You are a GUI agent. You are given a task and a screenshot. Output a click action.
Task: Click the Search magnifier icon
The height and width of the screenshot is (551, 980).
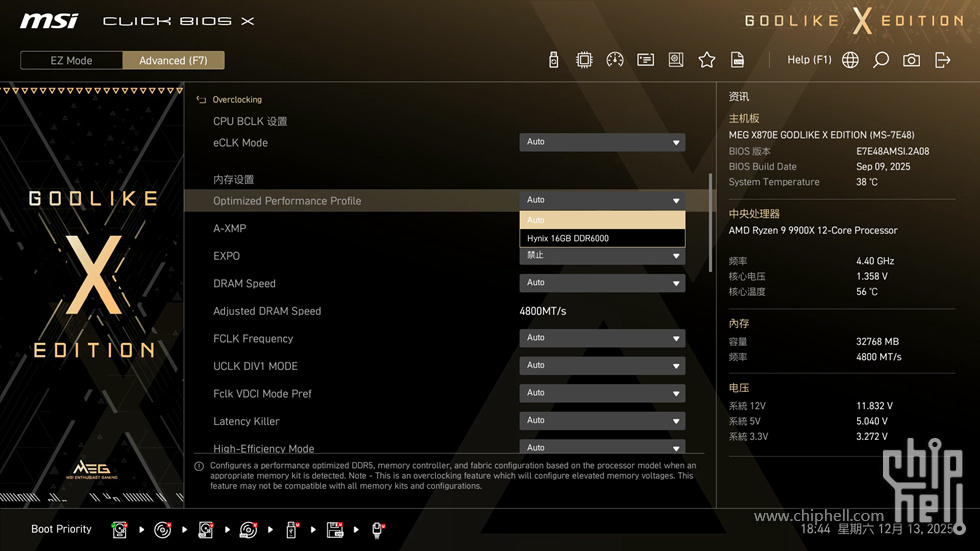tap(881, 60)
